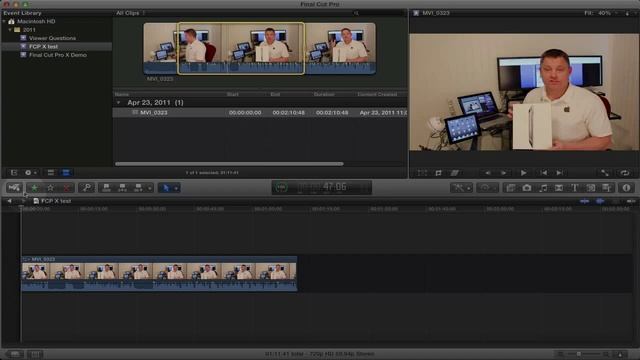Click the background tasks progress dial

pyautogui.click(x=281, y=187)
